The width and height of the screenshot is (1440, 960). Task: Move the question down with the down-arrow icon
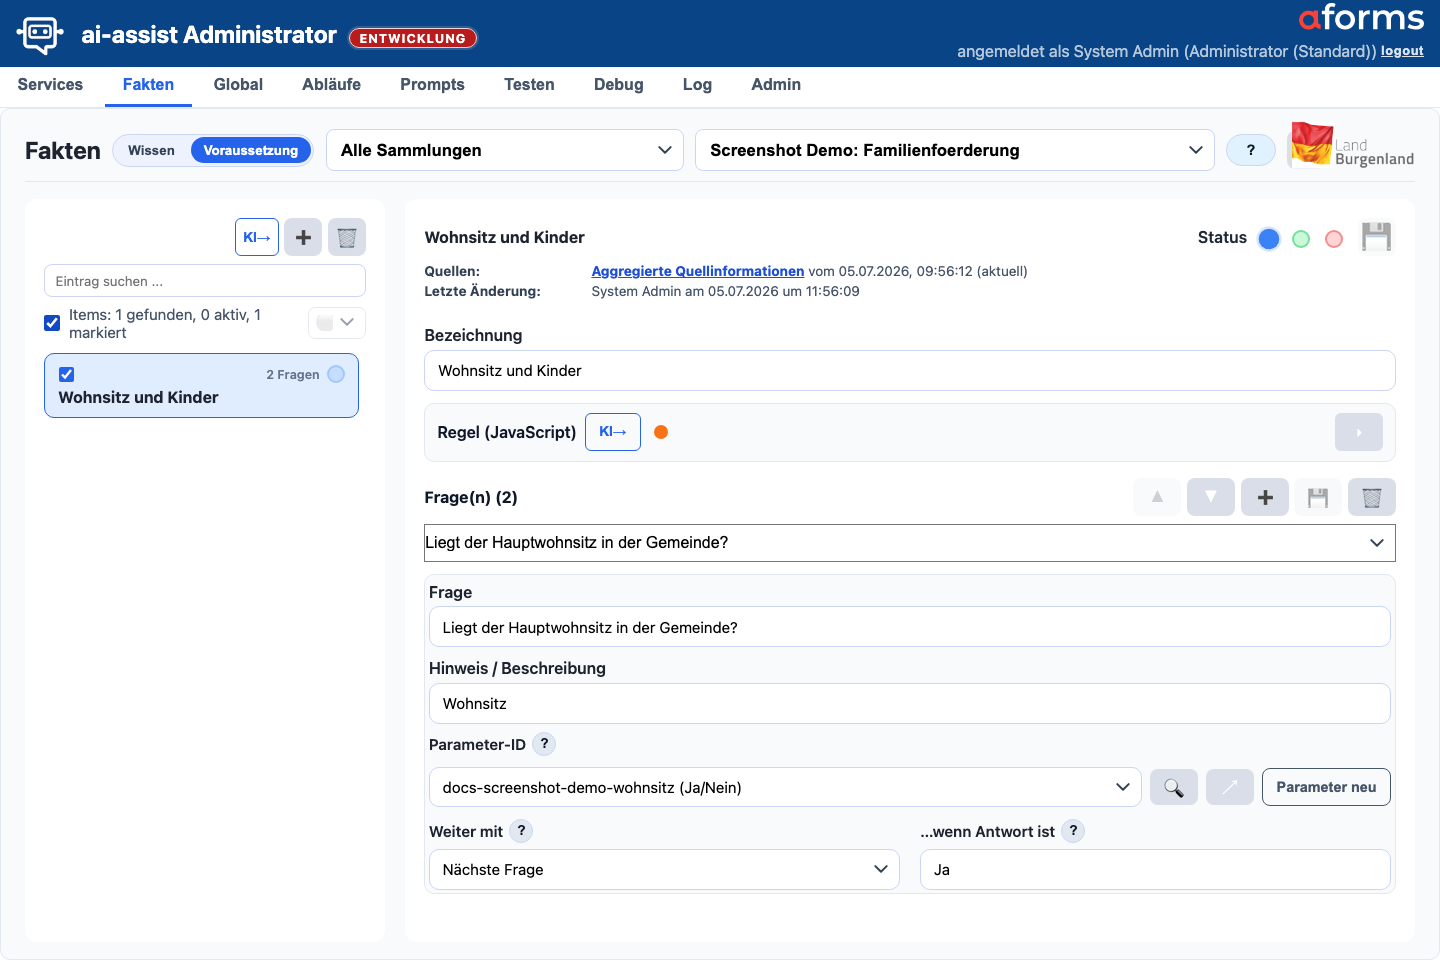[x=1211, y=497]
